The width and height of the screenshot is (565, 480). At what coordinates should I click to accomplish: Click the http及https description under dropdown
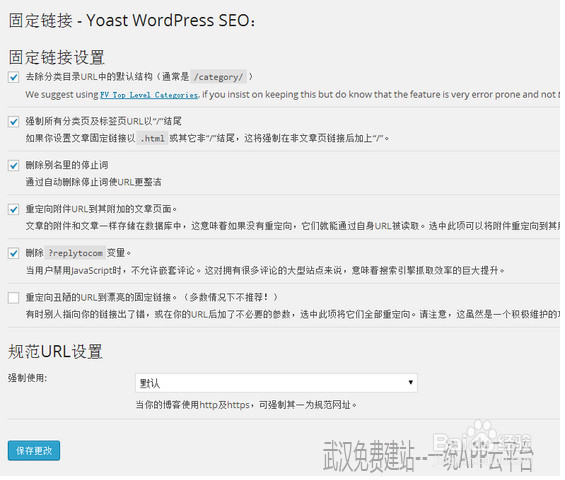click(x=246, y=405)
